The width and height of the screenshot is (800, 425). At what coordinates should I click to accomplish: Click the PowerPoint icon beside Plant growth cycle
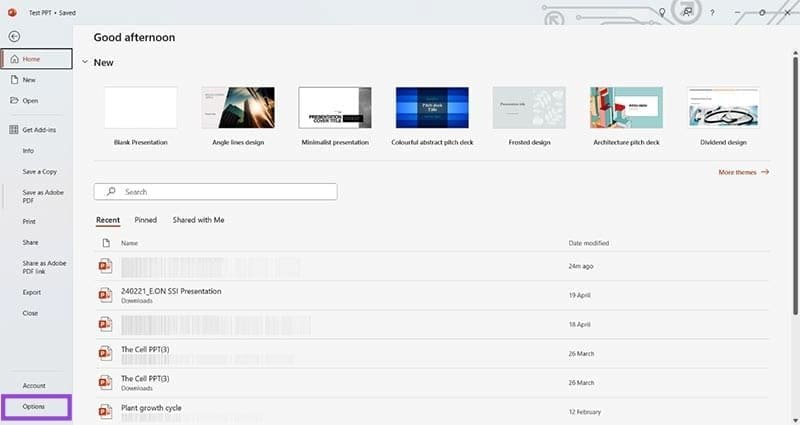tap(106, 411)
